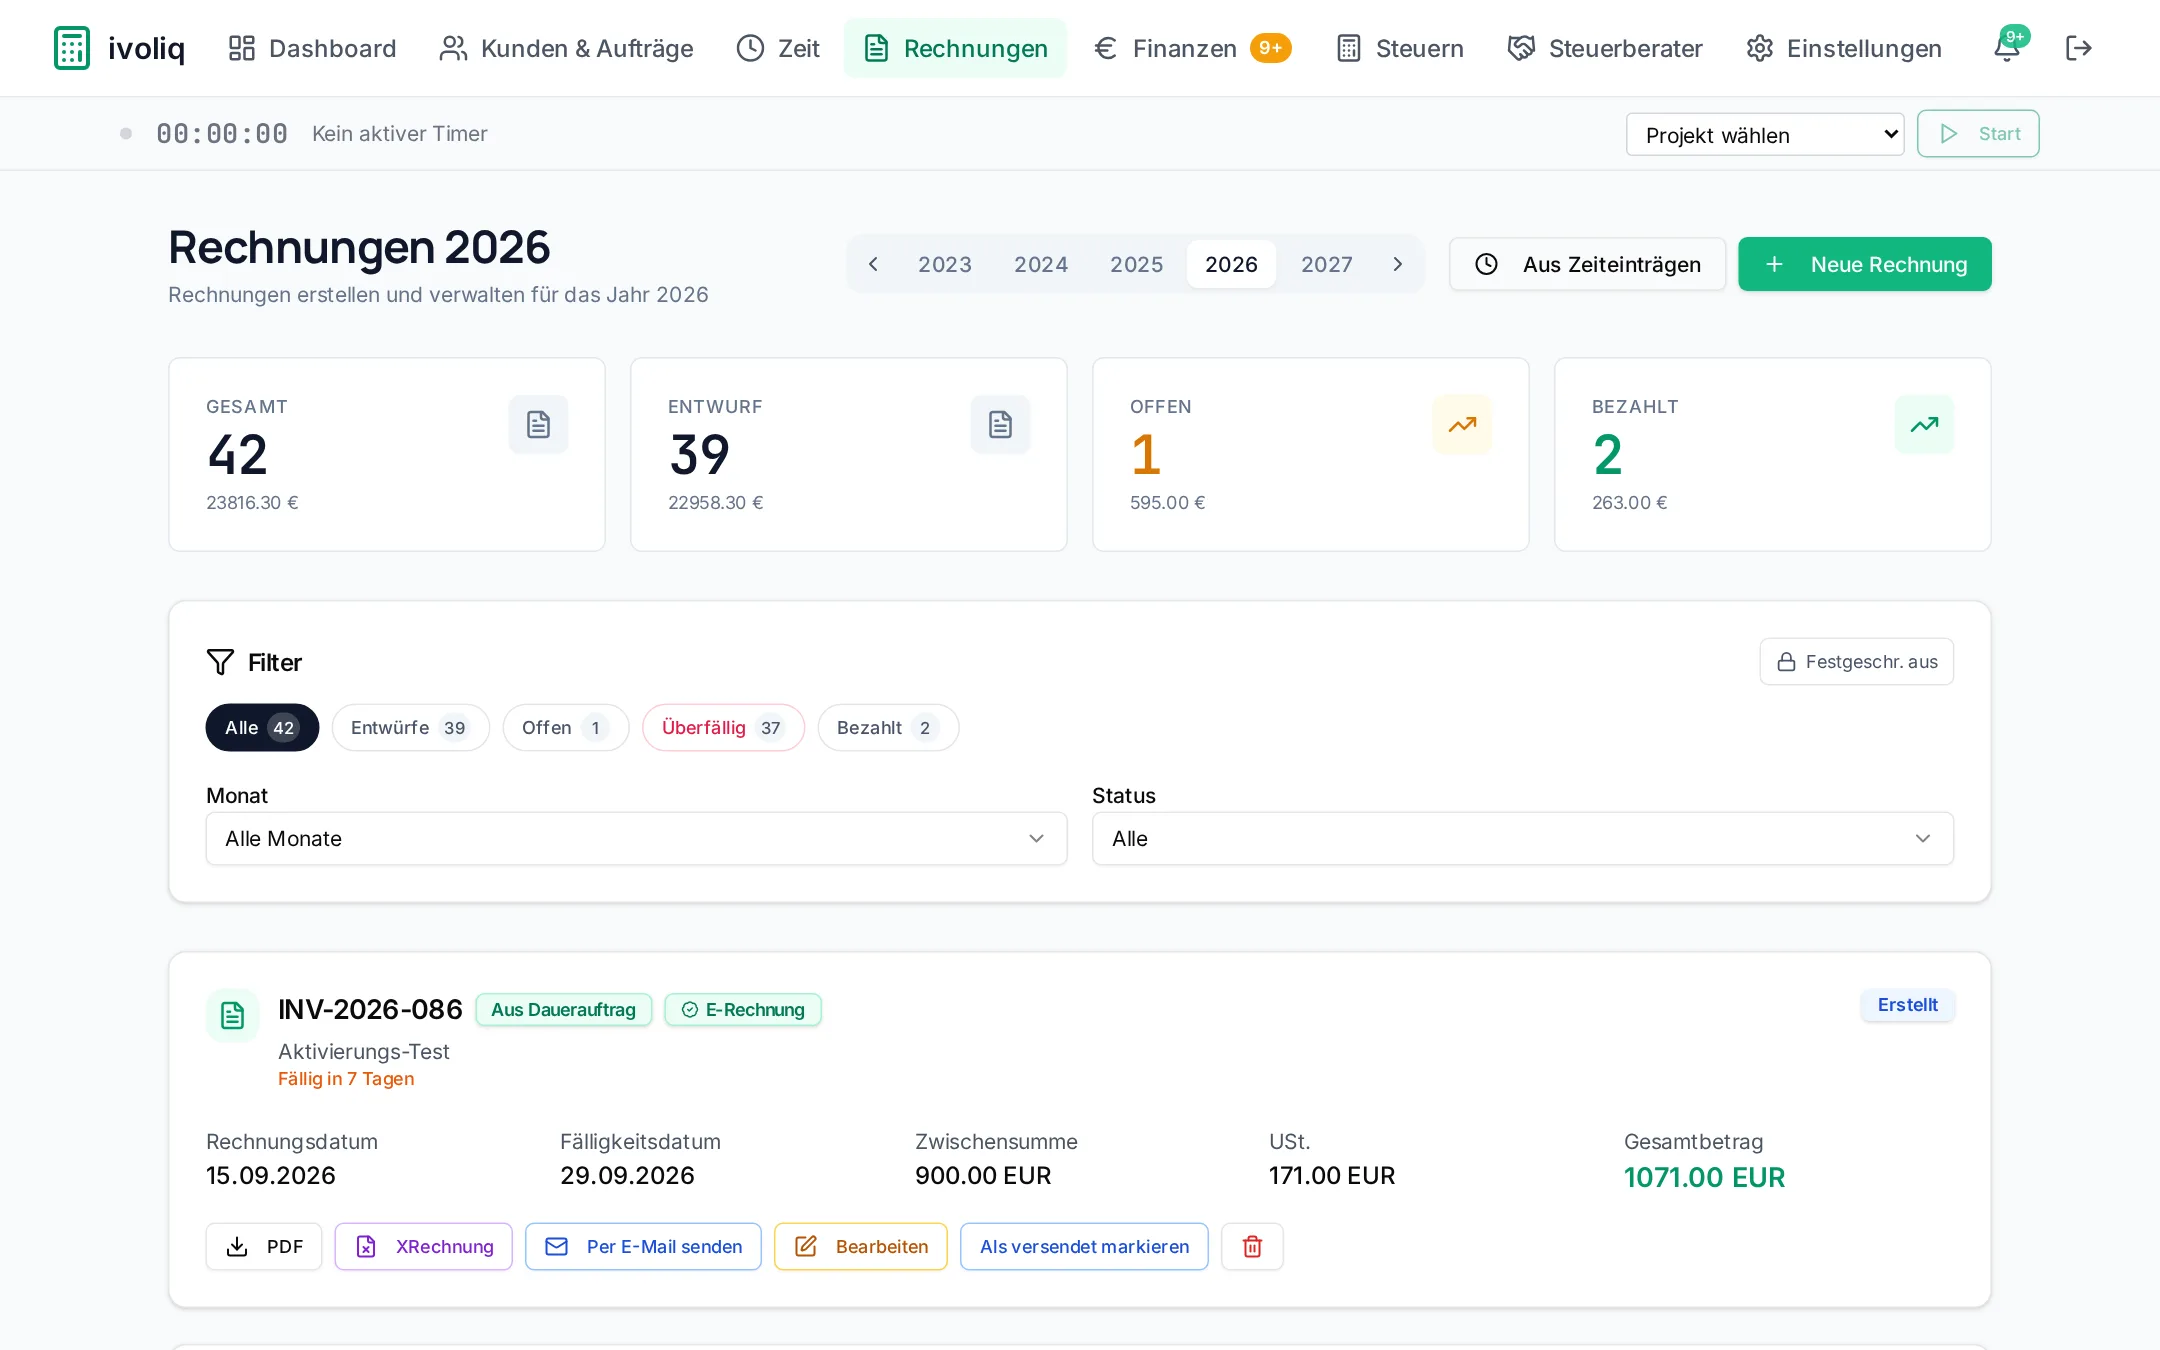This screenshot has height=1350, width=2160.
Task: Download invoice PDF for INV-2026-086
Action: coord(264,1246)
